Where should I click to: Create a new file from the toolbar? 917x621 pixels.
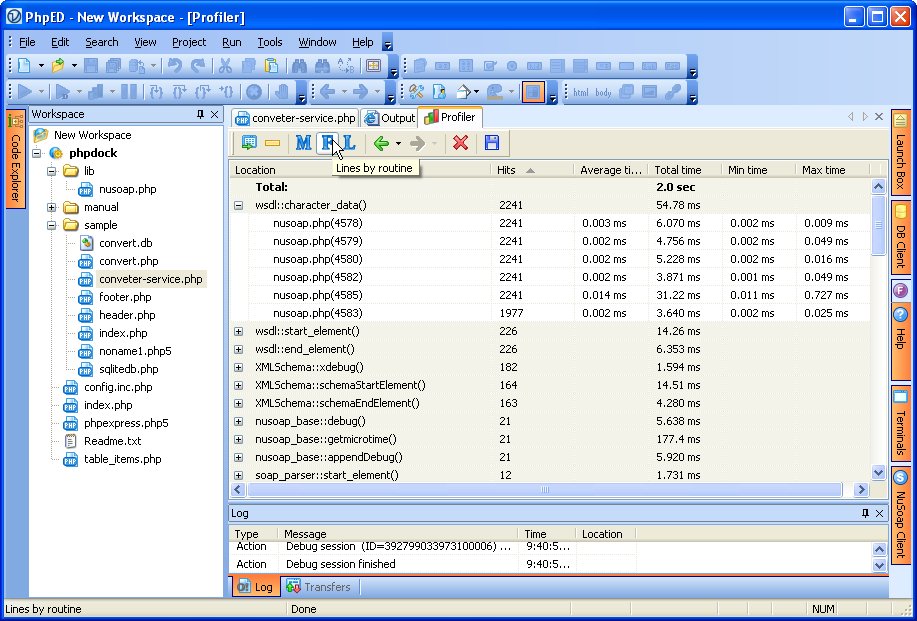(x=24, y=65)
